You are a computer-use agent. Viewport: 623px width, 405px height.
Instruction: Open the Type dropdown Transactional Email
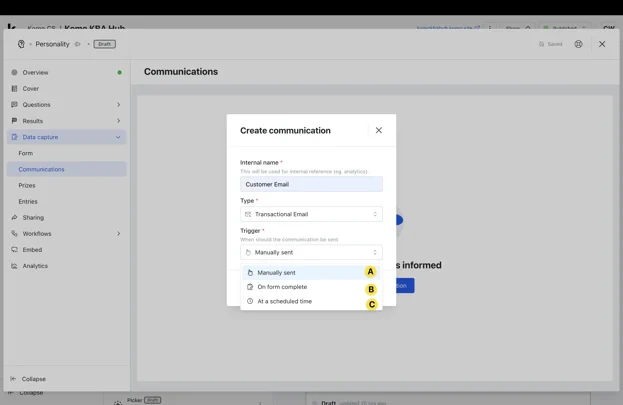click(311, 214)
